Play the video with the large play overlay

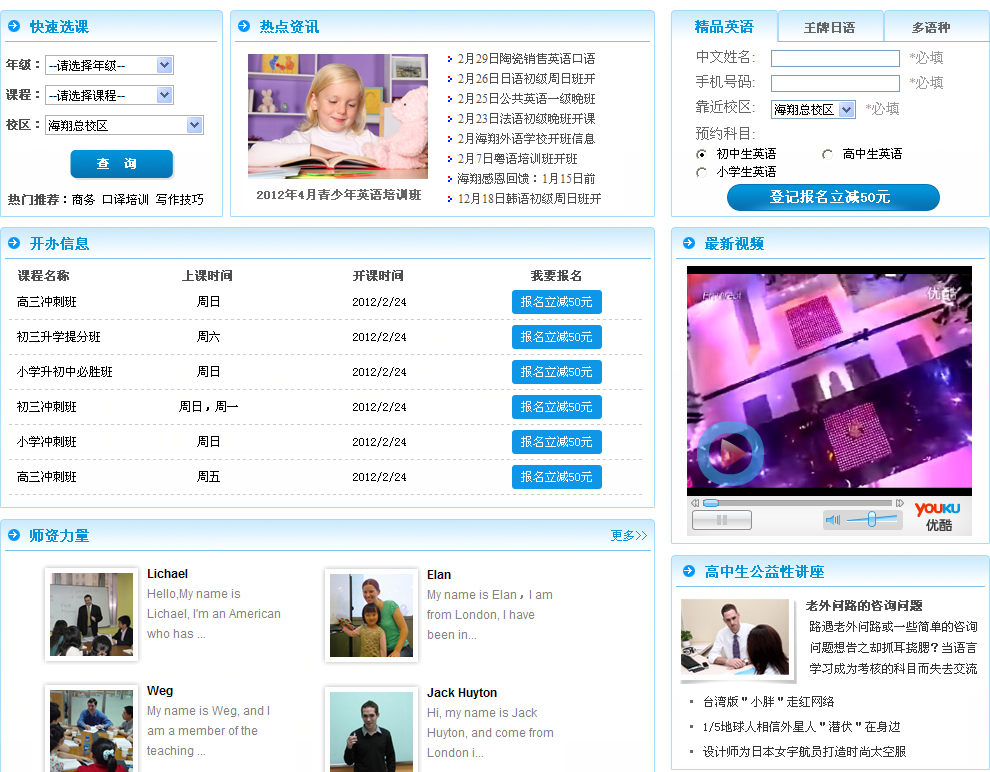(729, 453)
